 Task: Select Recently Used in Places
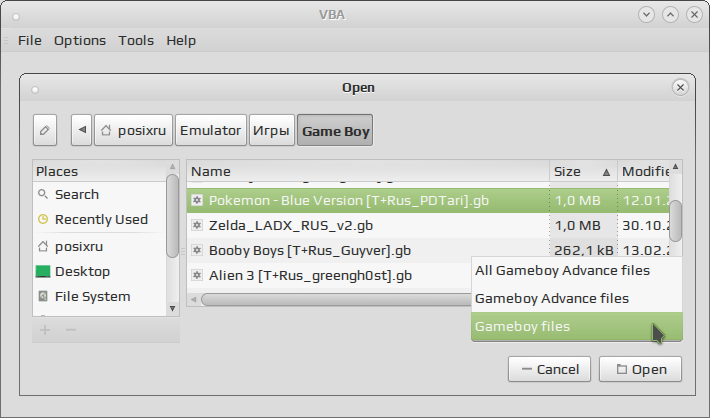pyautogui.click(x=99, y=219)
